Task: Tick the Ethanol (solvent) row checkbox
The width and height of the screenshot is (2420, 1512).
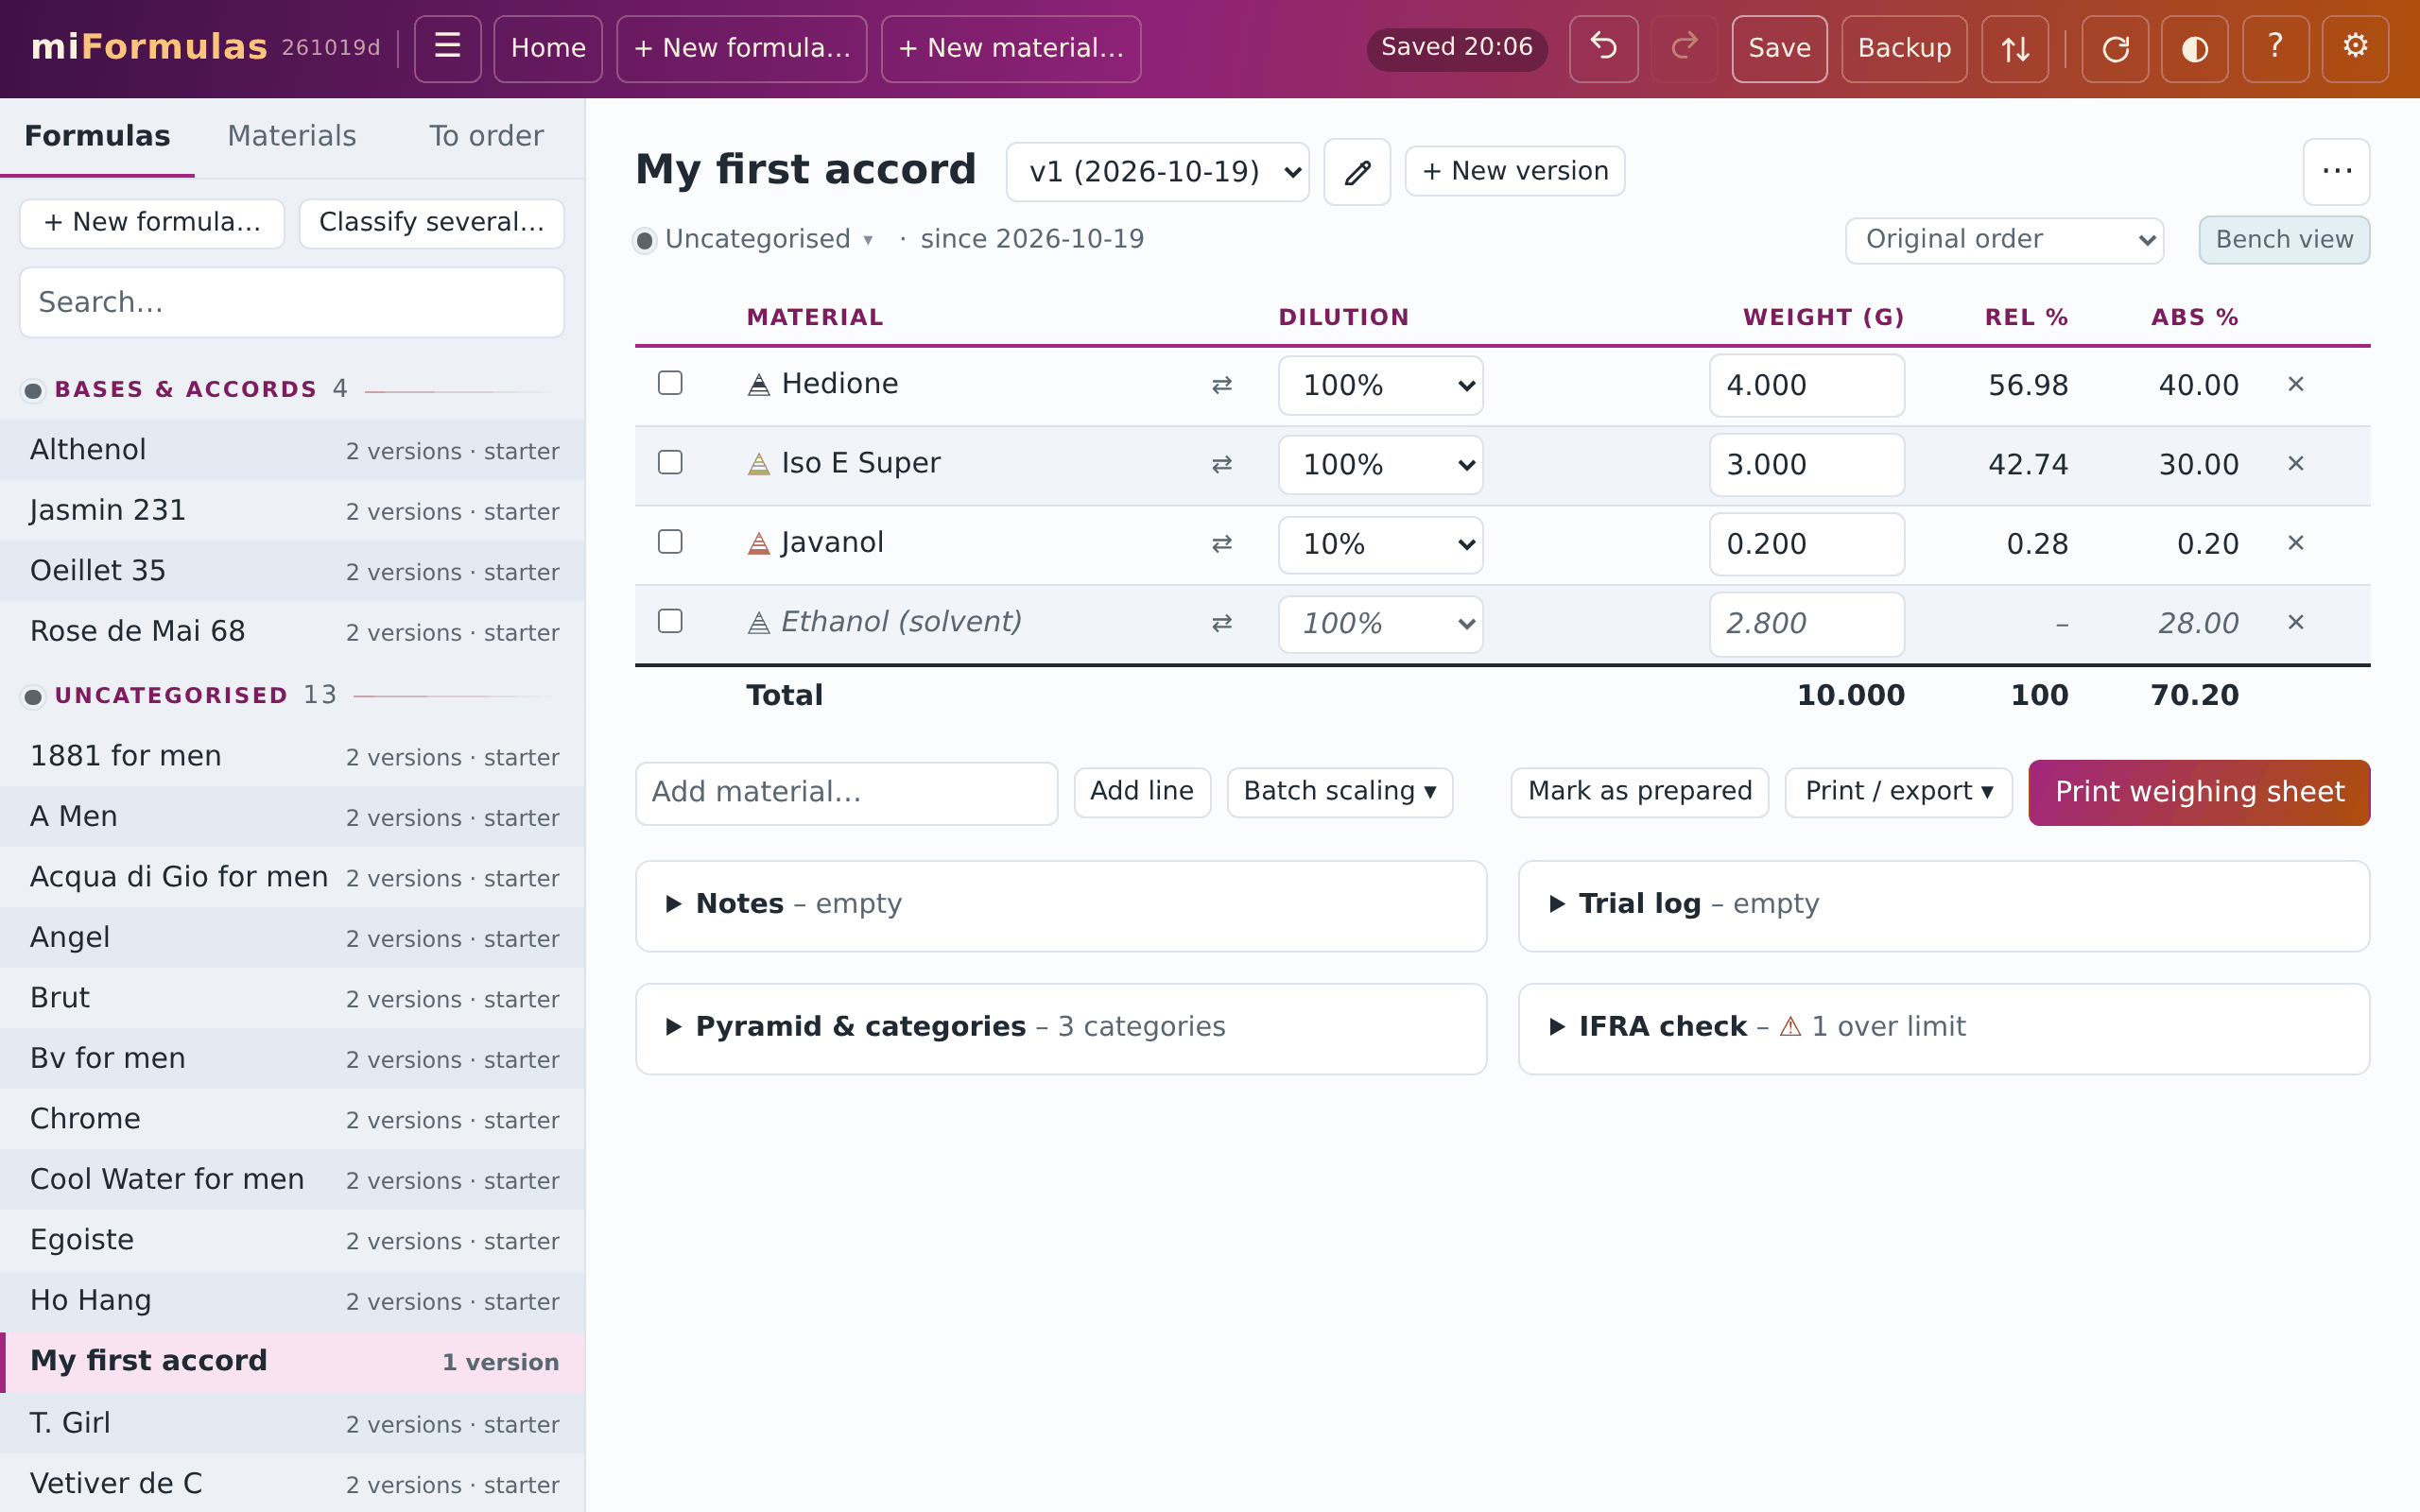Action: [670, 621]
